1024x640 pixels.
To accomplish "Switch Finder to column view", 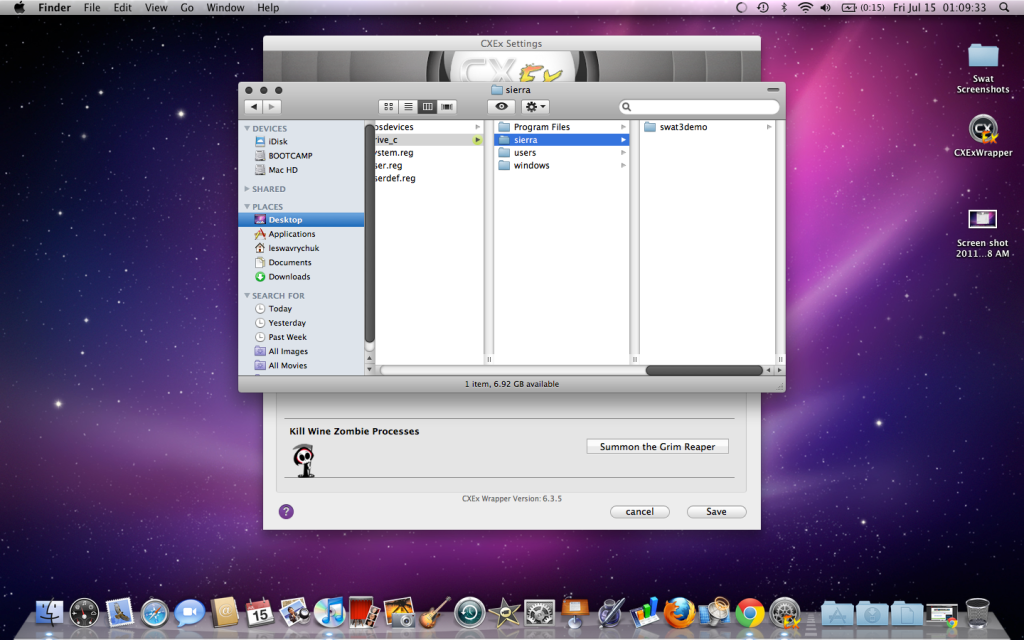I will tap(427, 106).
